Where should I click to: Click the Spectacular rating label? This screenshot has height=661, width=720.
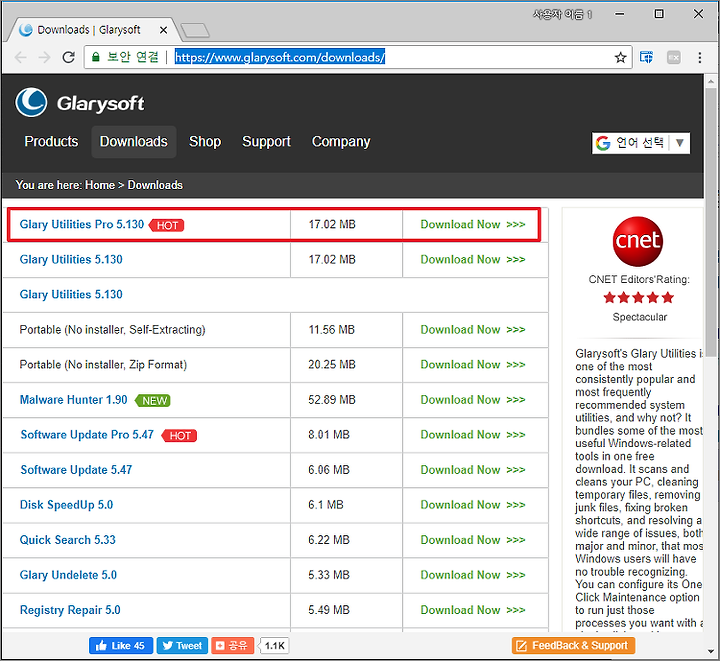640,317
